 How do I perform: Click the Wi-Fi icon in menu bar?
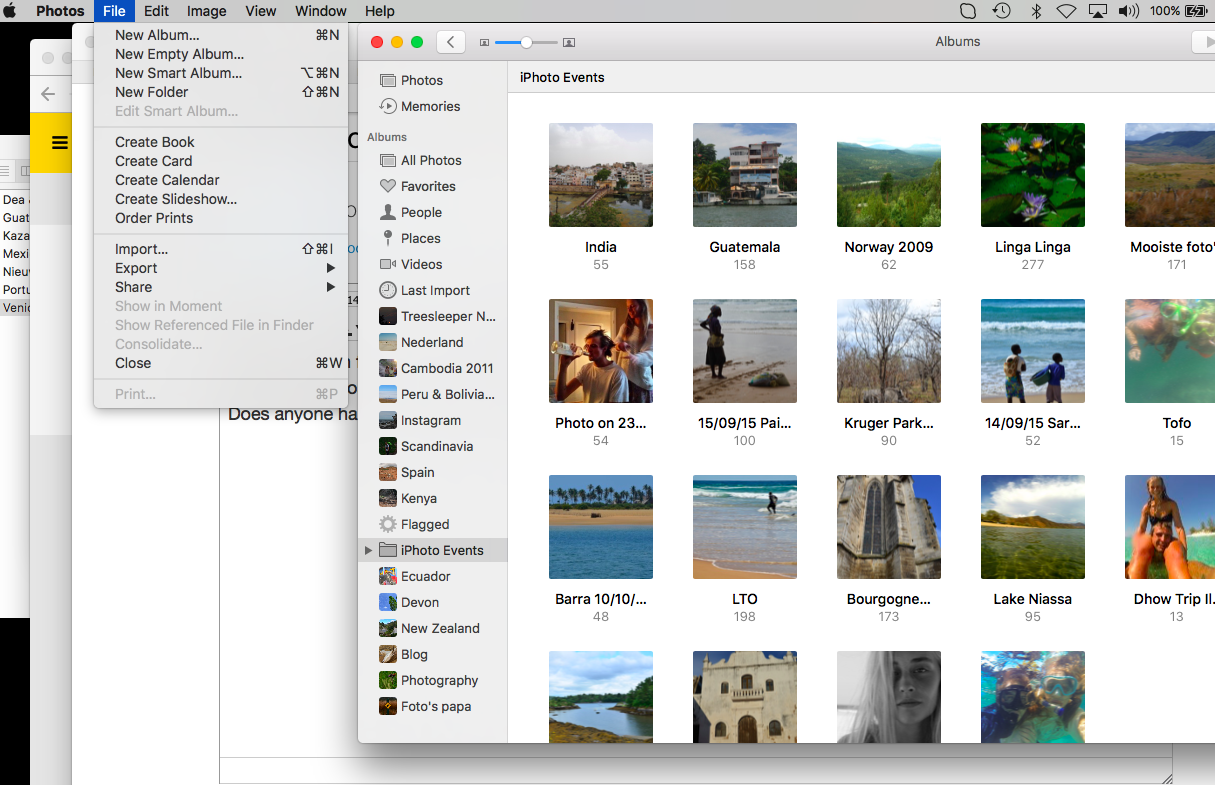pyautogui.click(x=1066, y=11)
